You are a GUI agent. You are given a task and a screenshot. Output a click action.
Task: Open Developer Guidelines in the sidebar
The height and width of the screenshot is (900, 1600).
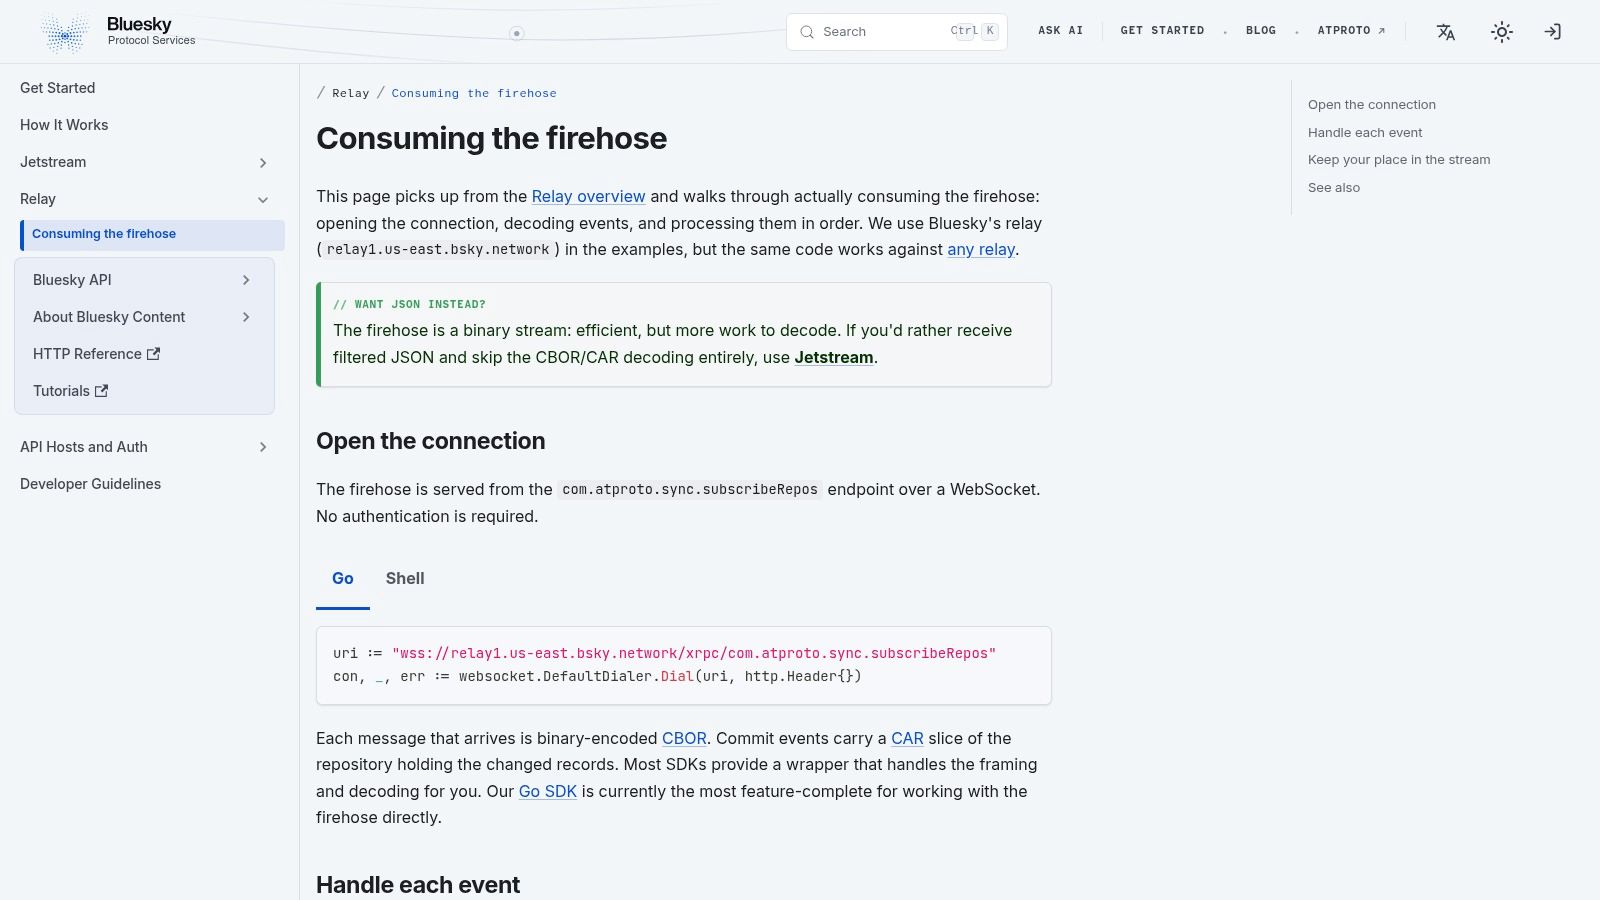point(90,484)
